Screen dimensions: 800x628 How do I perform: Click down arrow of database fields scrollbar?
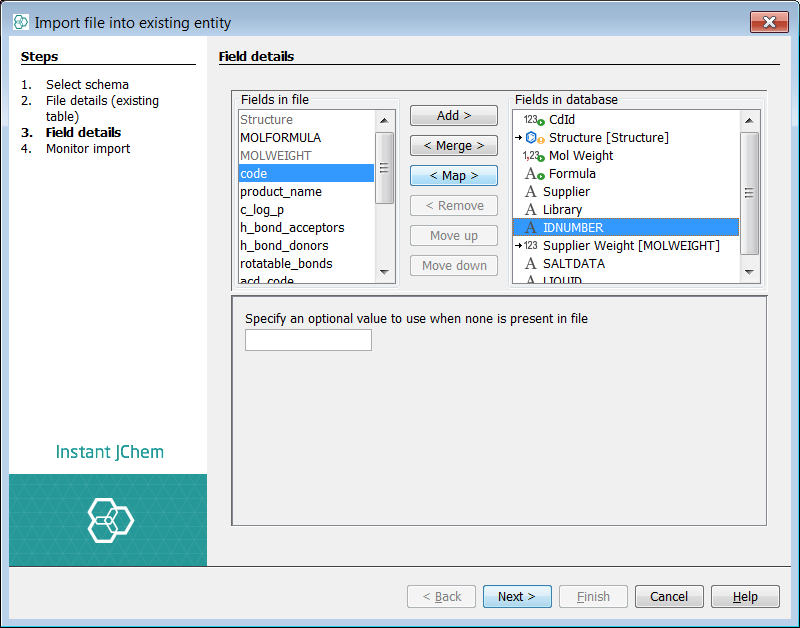pyautogui.click(x=749, y=271)
